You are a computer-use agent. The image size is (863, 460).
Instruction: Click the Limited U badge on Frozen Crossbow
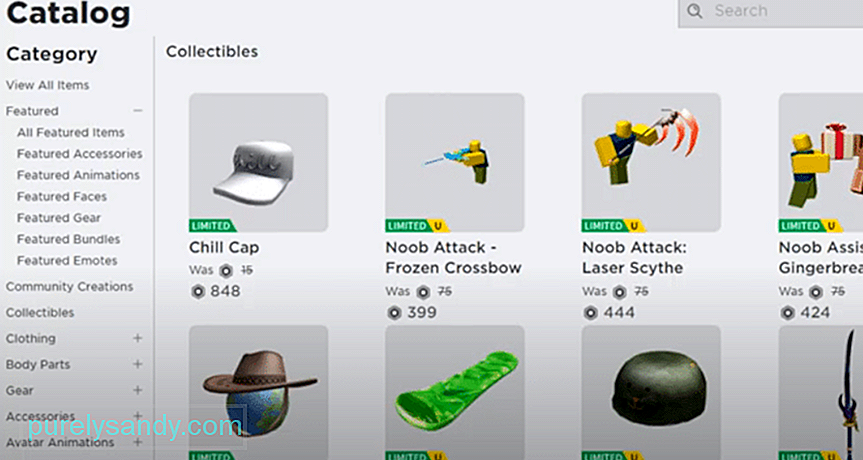(x=417, y=226)
